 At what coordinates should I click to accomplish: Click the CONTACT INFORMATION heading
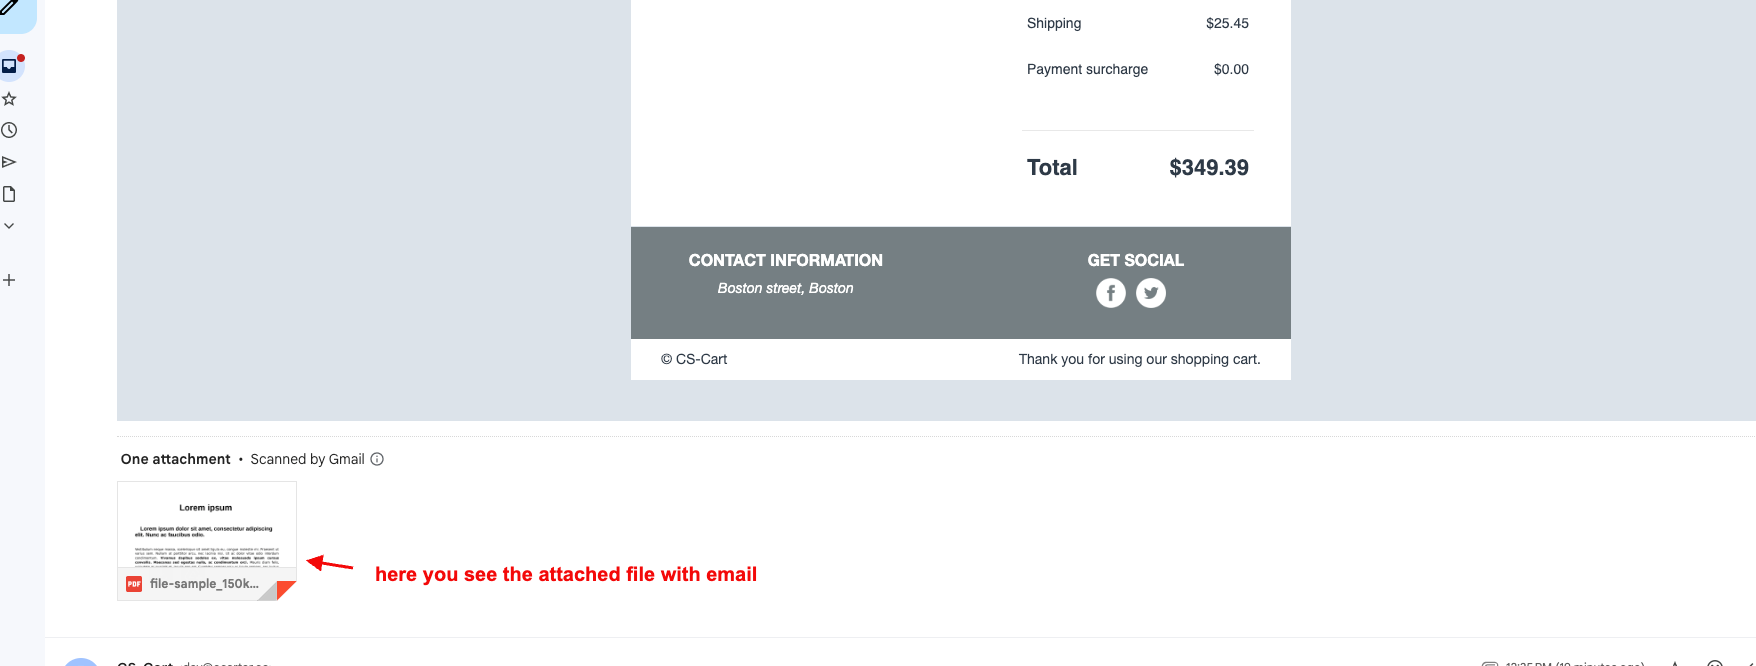[785, 260]
